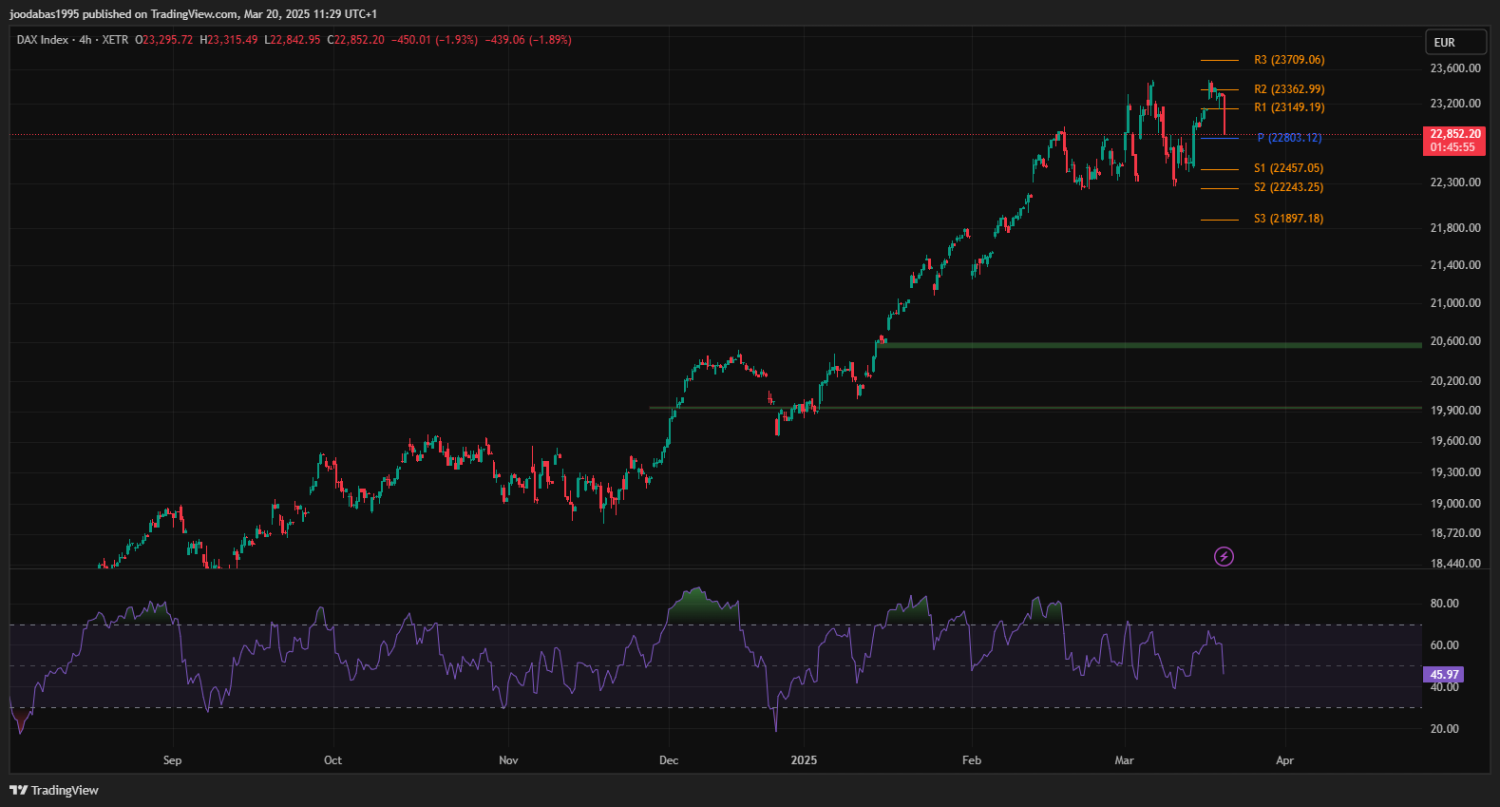Click the 2025 label on time axis

coord(804,761)
